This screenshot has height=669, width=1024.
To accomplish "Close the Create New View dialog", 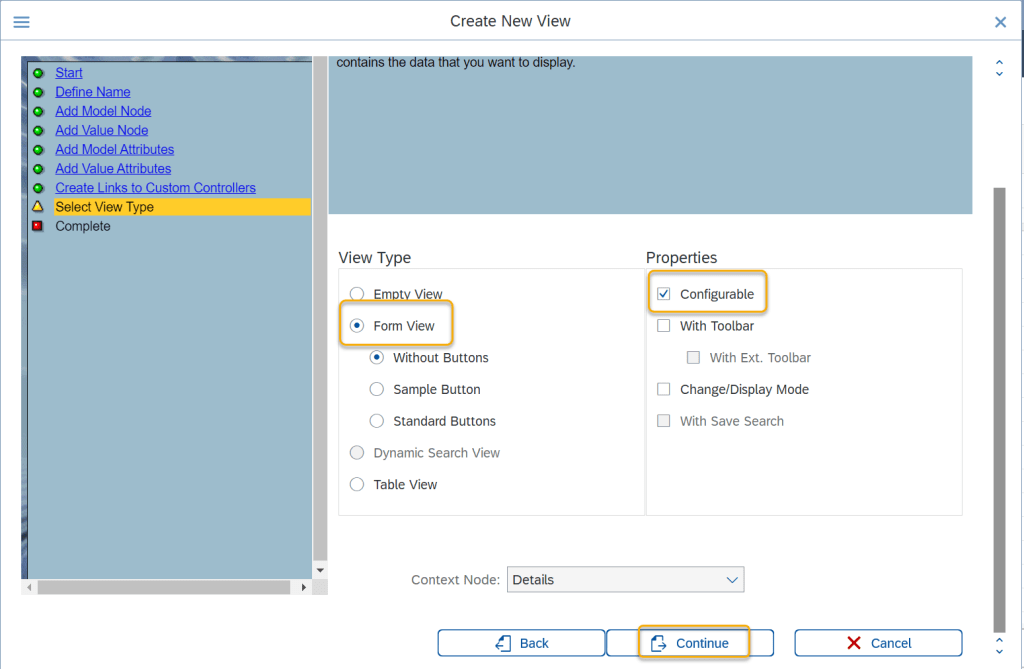I will coord(1000,22).
